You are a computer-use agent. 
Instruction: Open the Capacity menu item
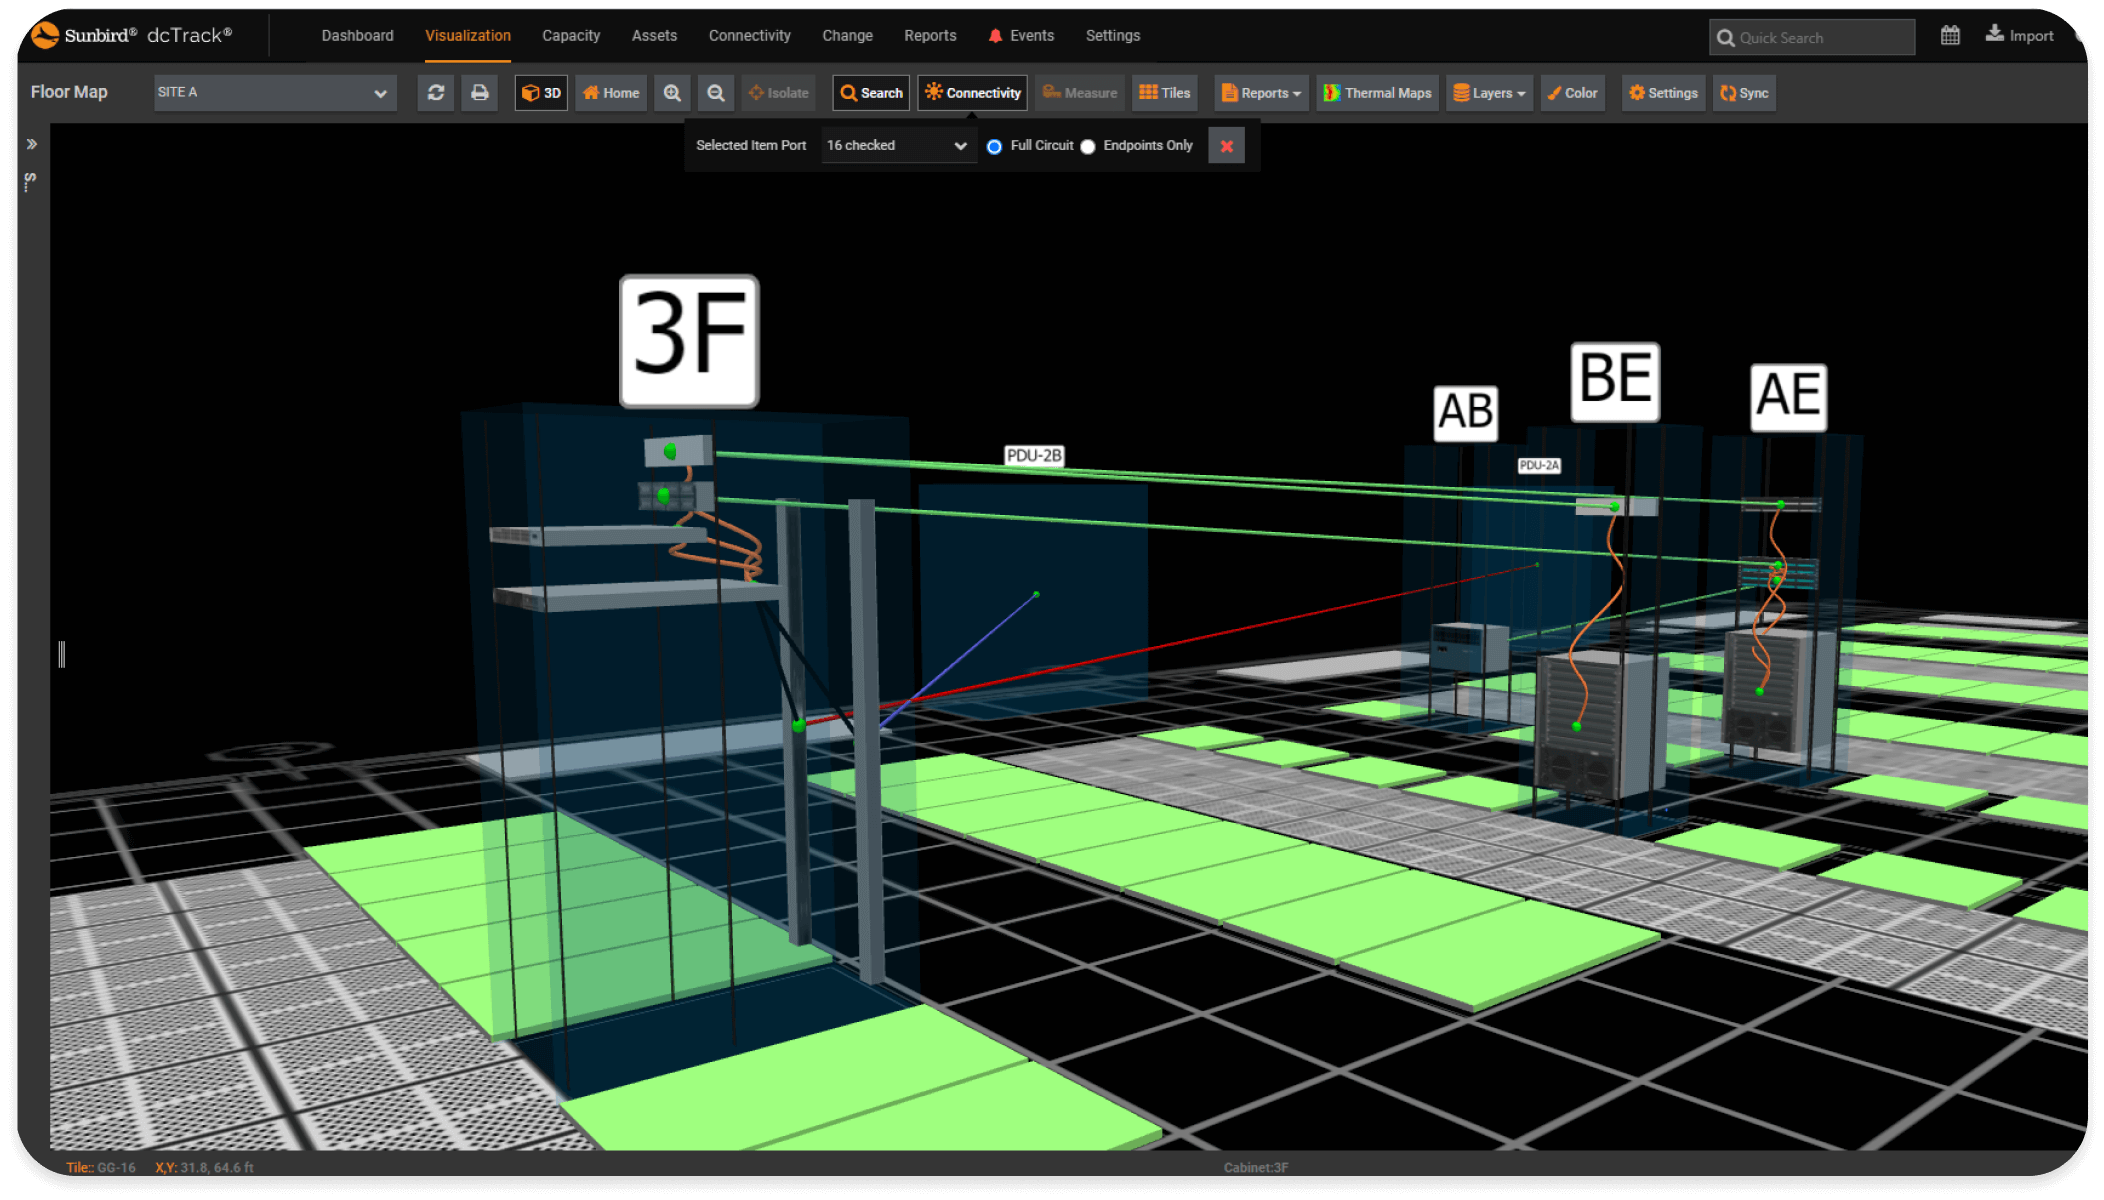point(571,35)
